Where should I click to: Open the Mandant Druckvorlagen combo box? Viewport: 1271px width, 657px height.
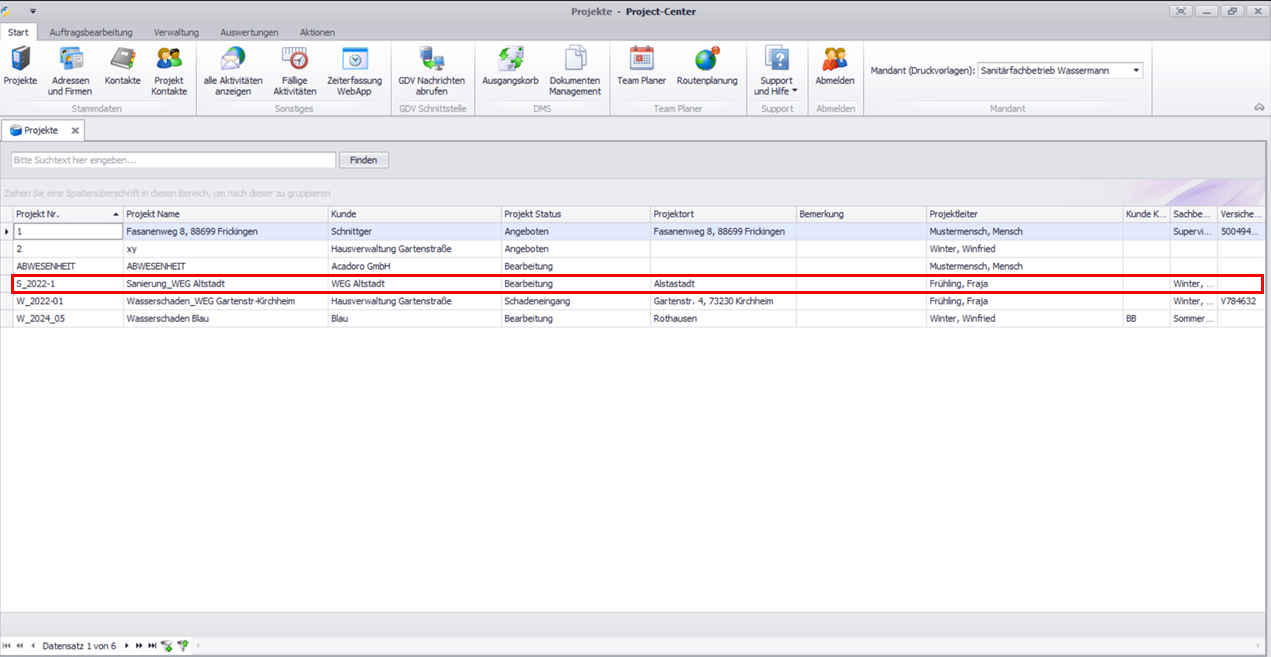point(1136,71)
